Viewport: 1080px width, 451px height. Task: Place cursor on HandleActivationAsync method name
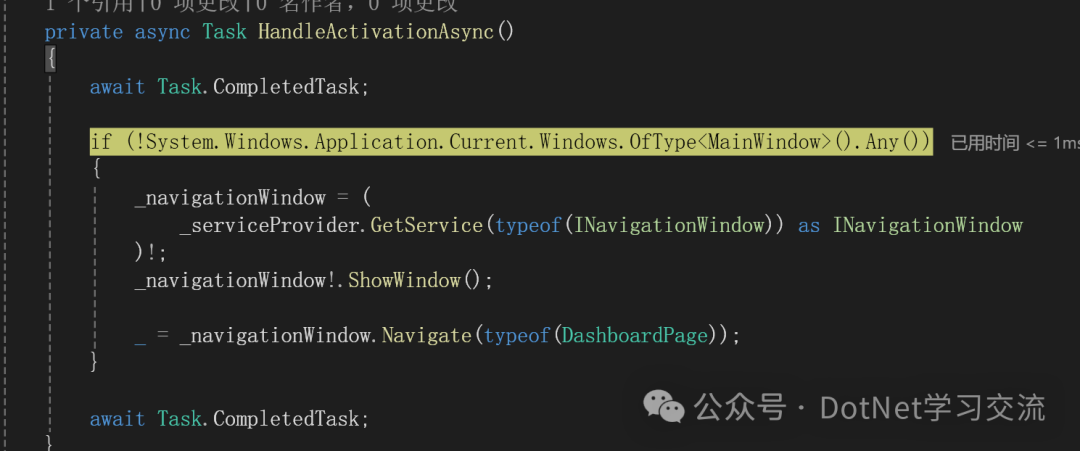[x=377, y=32]
